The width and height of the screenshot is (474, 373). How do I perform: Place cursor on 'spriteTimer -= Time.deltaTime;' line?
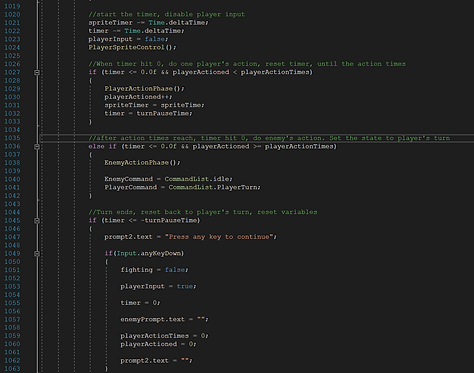point(148,23)
